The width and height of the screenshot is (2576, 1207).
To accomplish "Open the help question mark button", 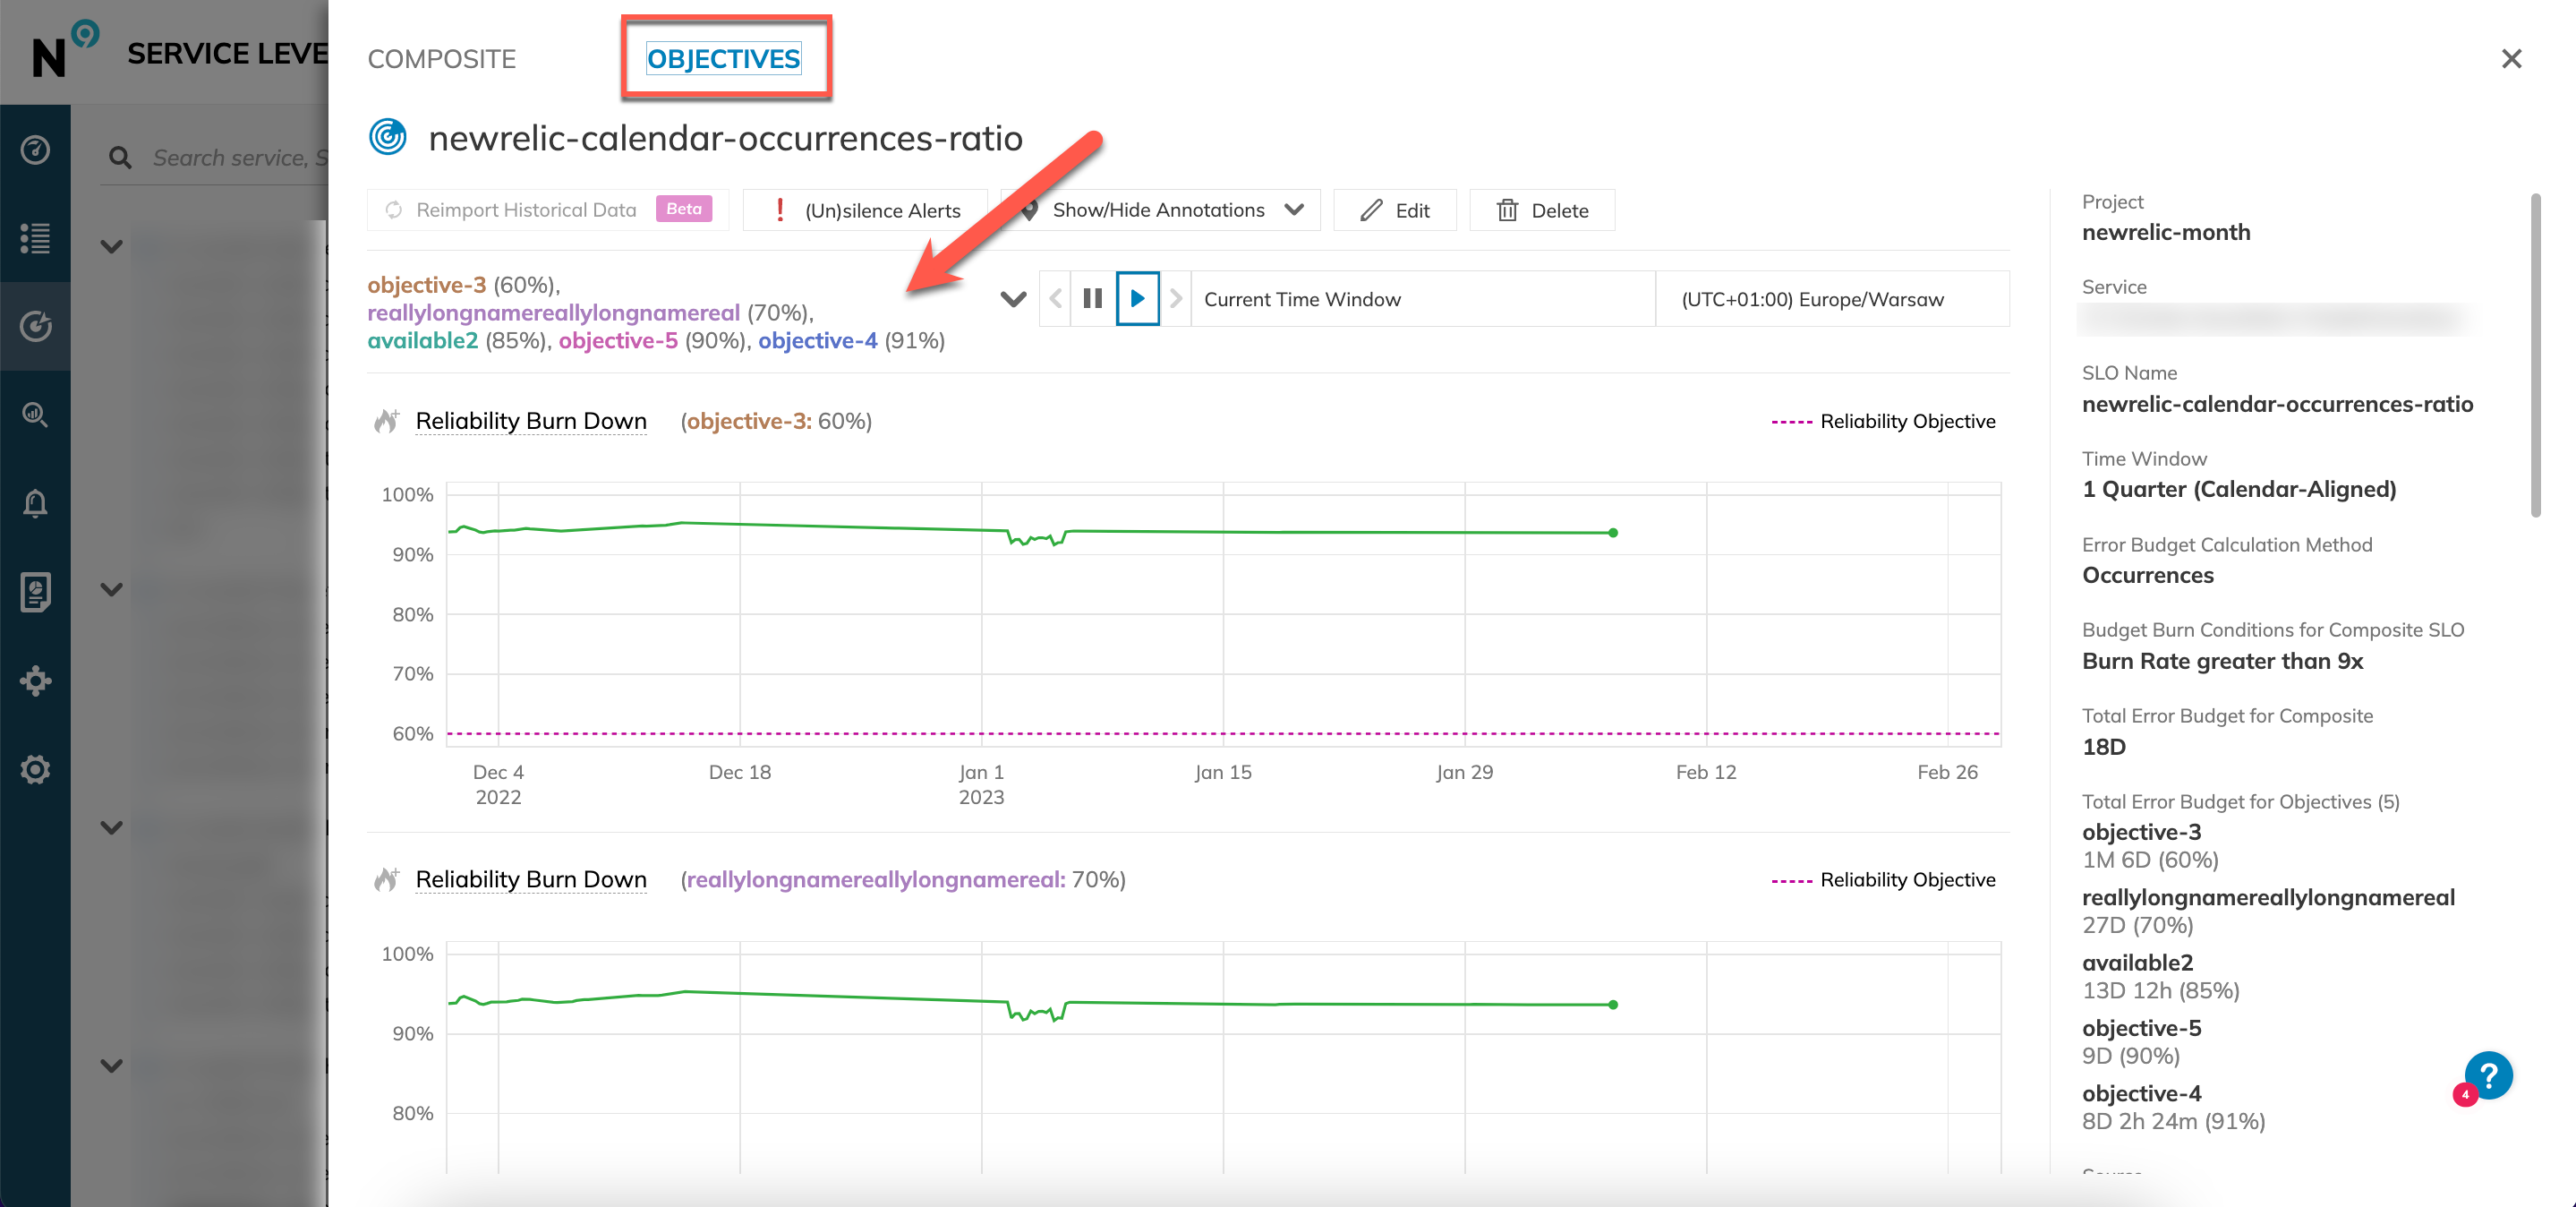I will tap(2487, 1076).
